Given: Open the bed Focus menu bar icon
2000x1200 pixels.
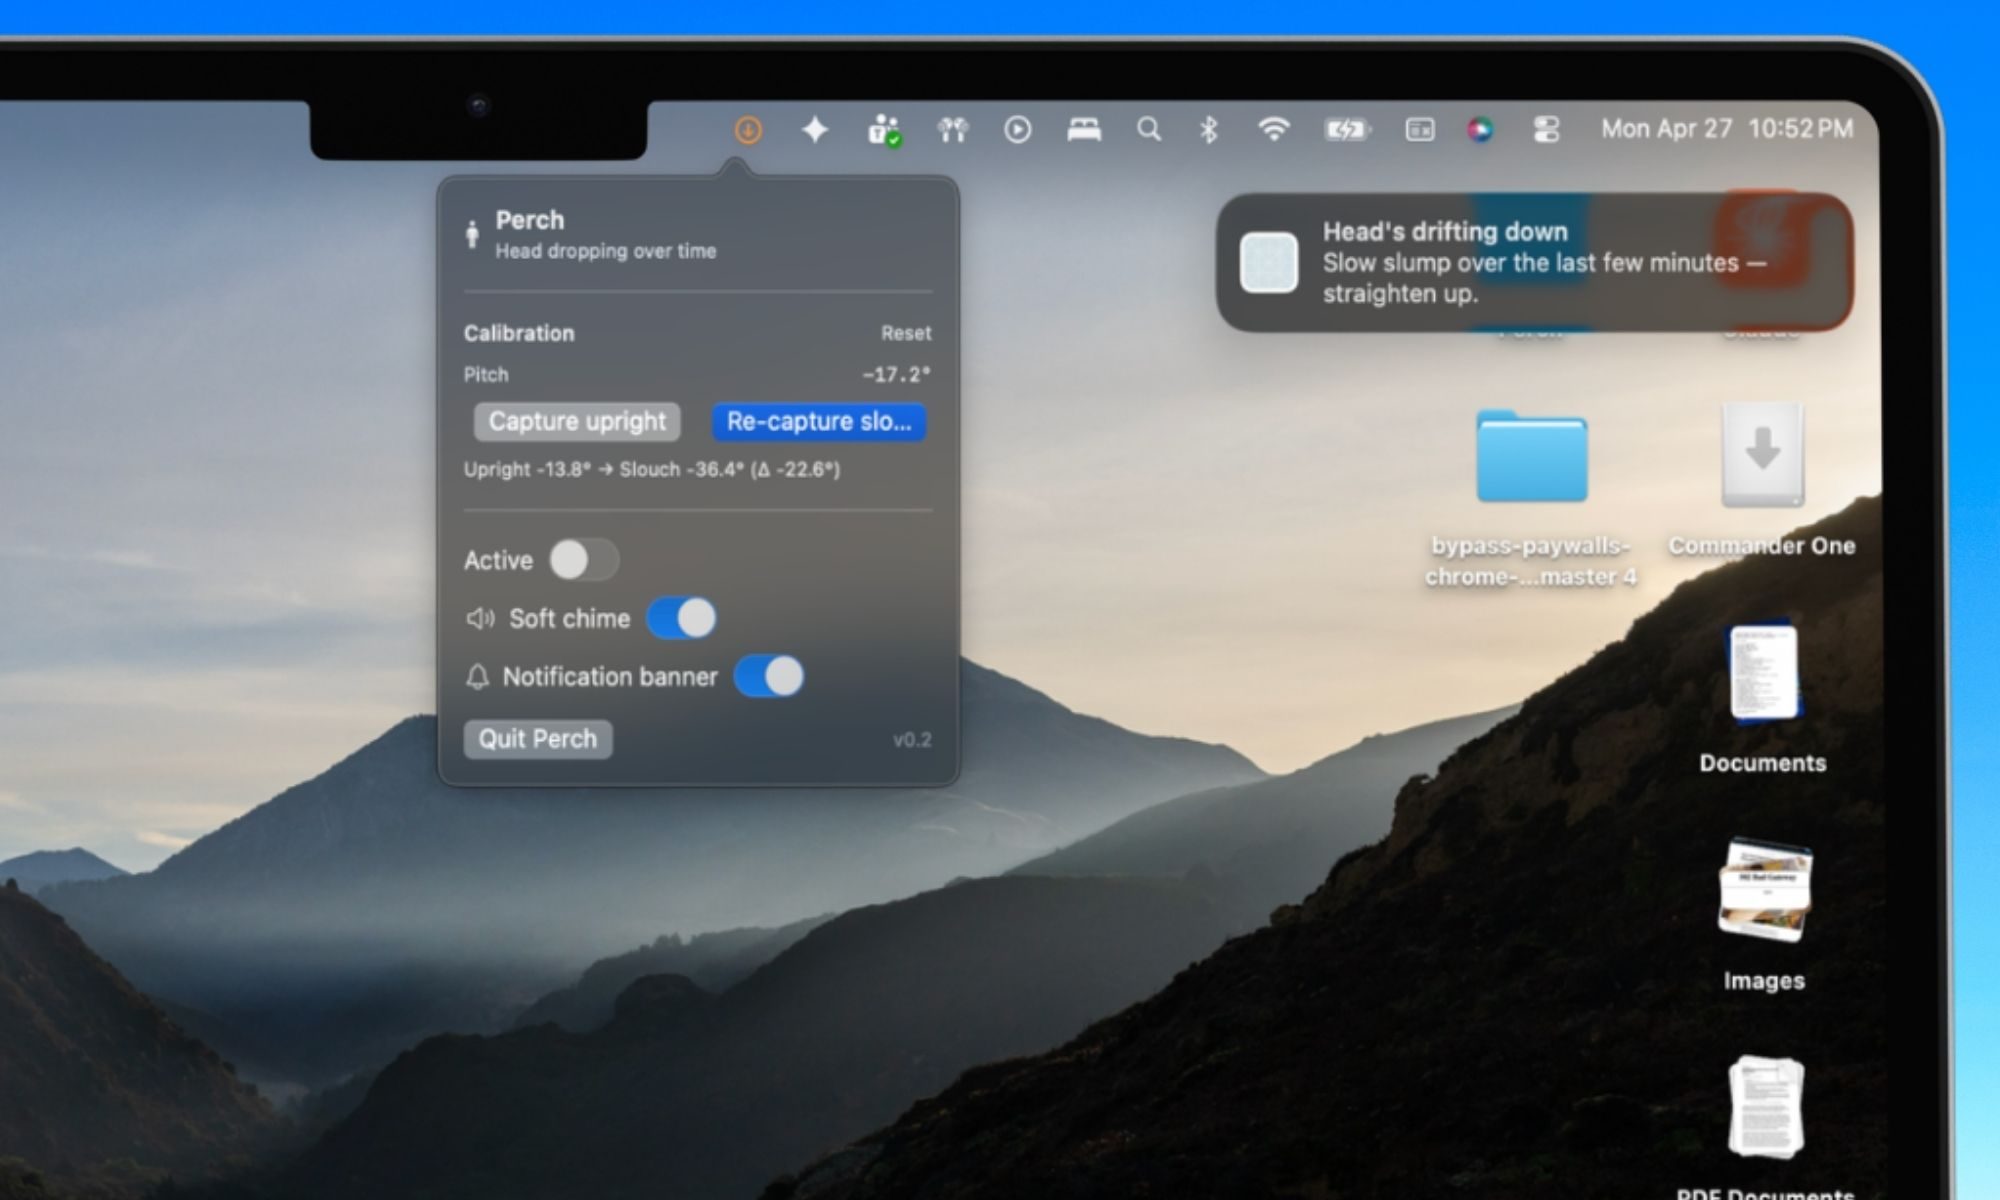Looking at the screenshot, I should click(1084, 130).
